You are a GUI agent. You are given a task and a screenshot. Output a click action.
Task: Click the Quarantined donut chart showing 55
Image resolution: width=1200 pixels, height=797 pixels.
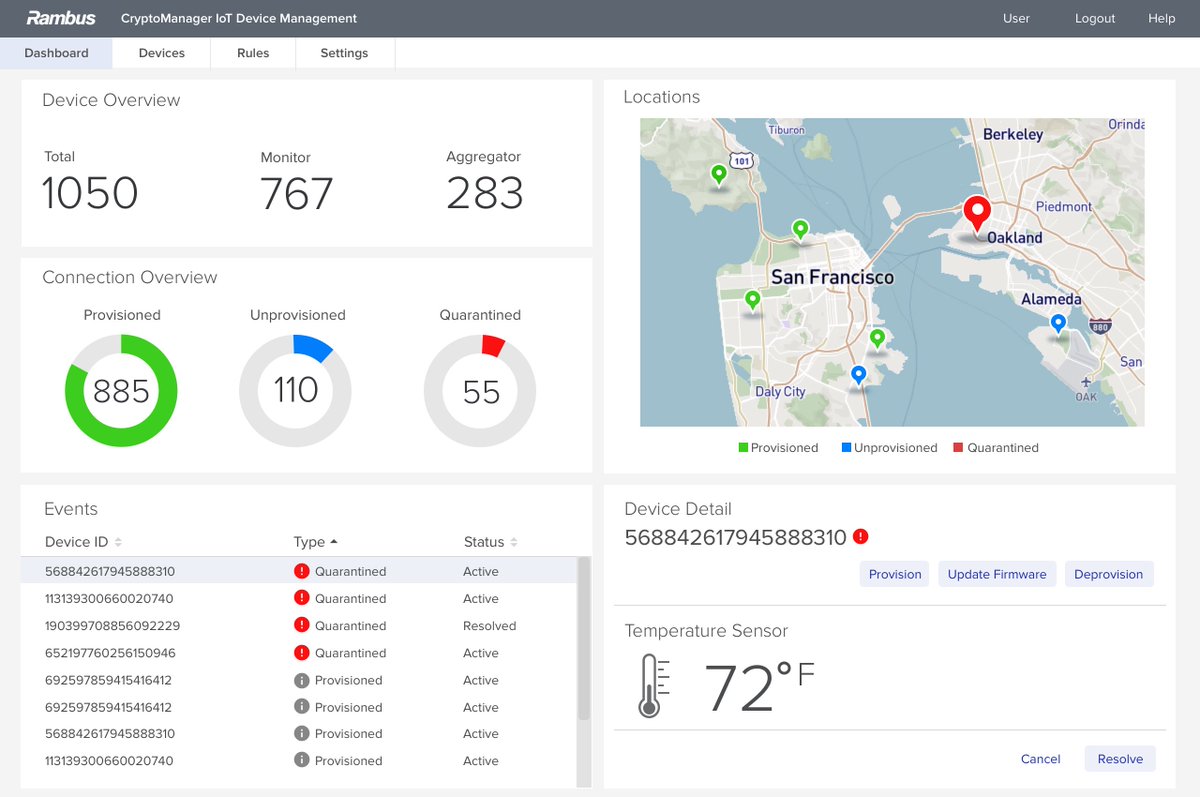[480, 390]
